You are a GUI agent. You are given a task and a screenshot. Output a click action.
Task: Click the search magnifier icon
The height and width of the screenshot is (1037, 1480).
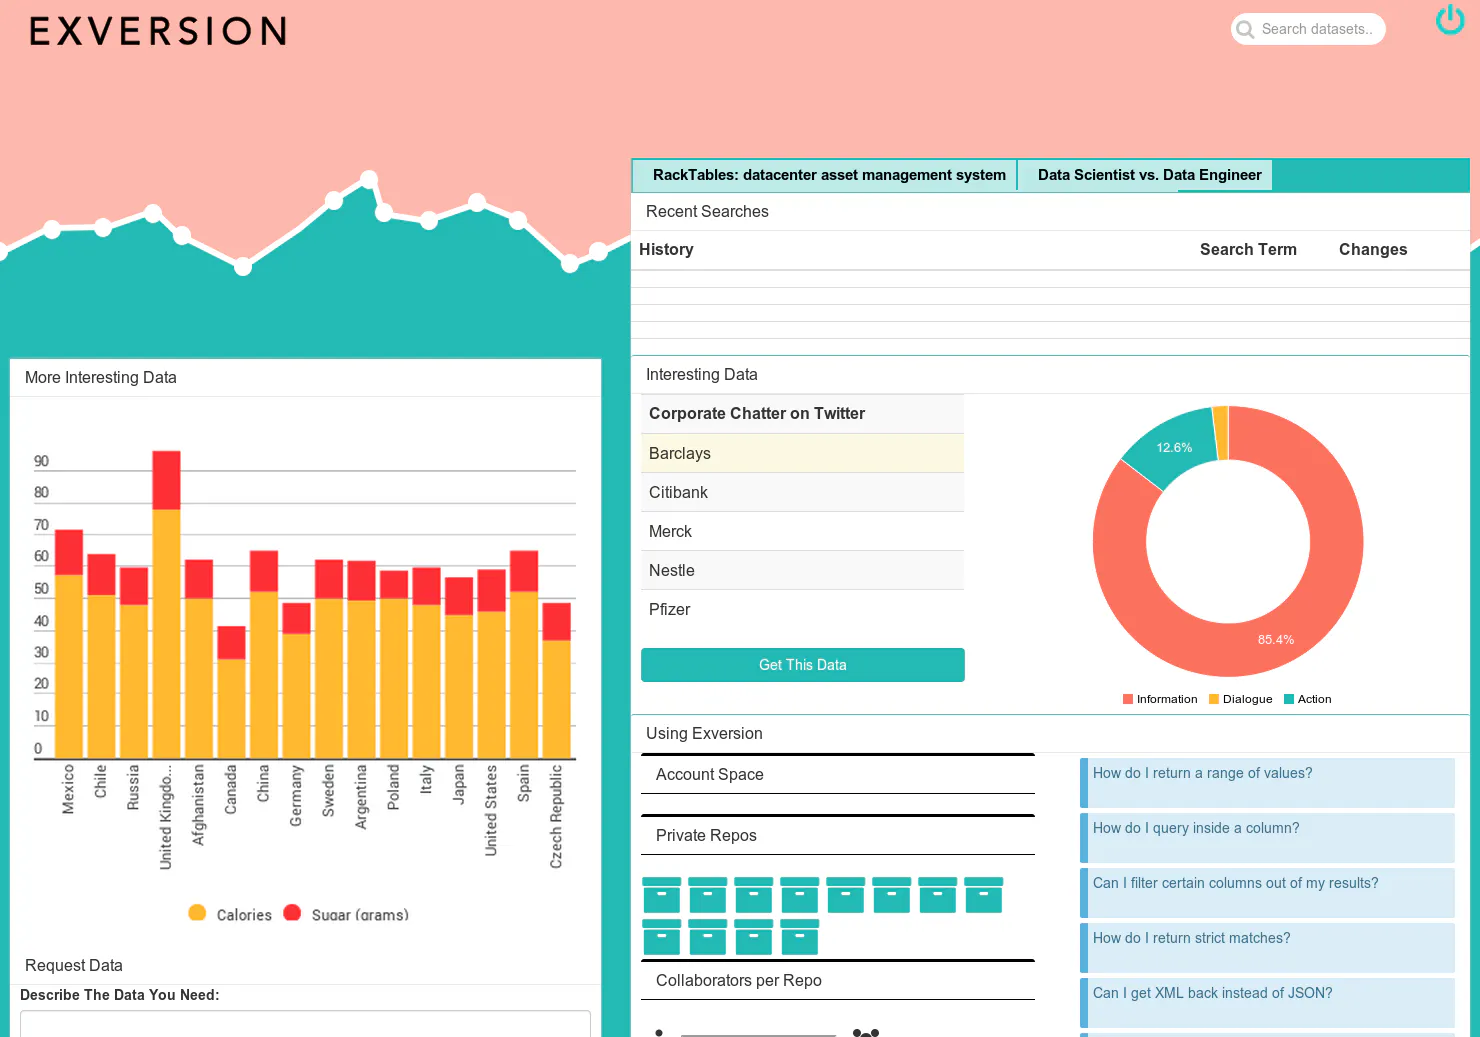[x=1245, y=29]
